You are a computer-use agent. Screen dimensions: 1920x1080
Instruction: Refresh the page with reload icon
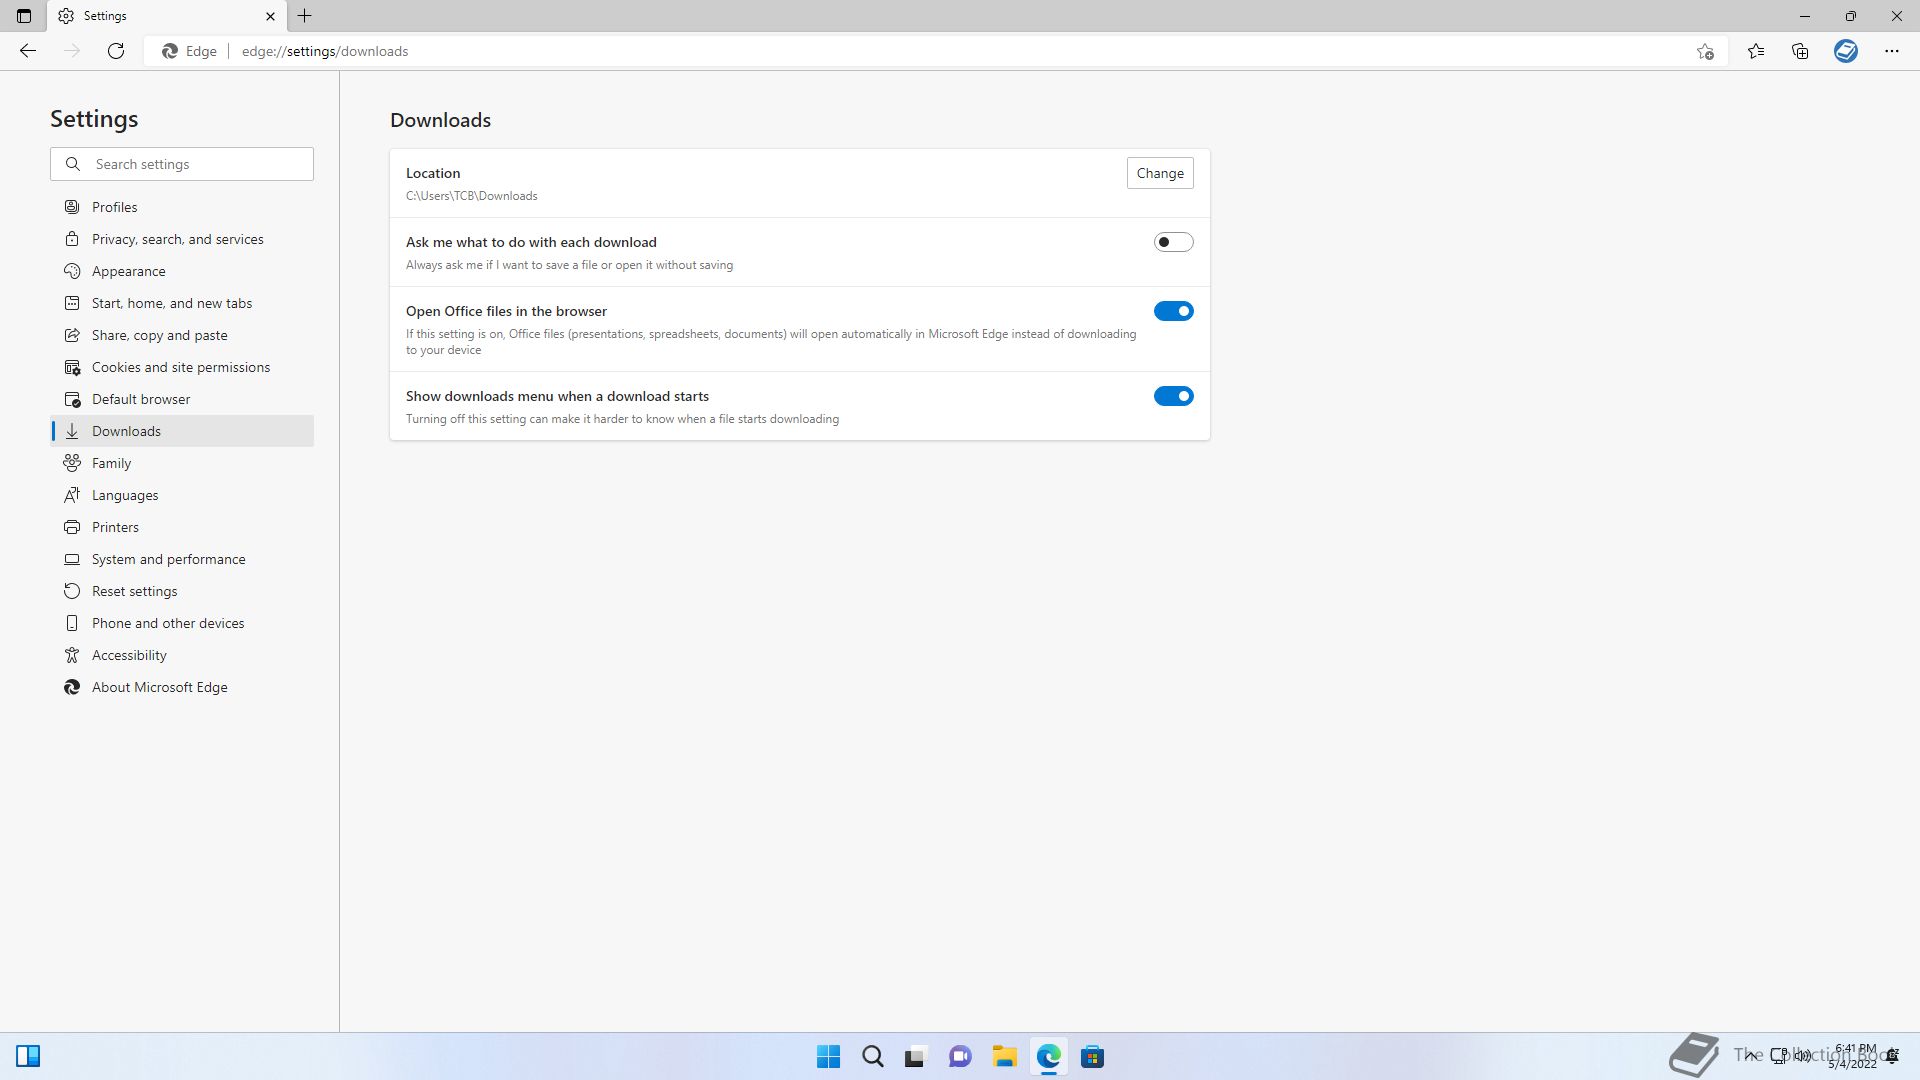click(116, 51)
